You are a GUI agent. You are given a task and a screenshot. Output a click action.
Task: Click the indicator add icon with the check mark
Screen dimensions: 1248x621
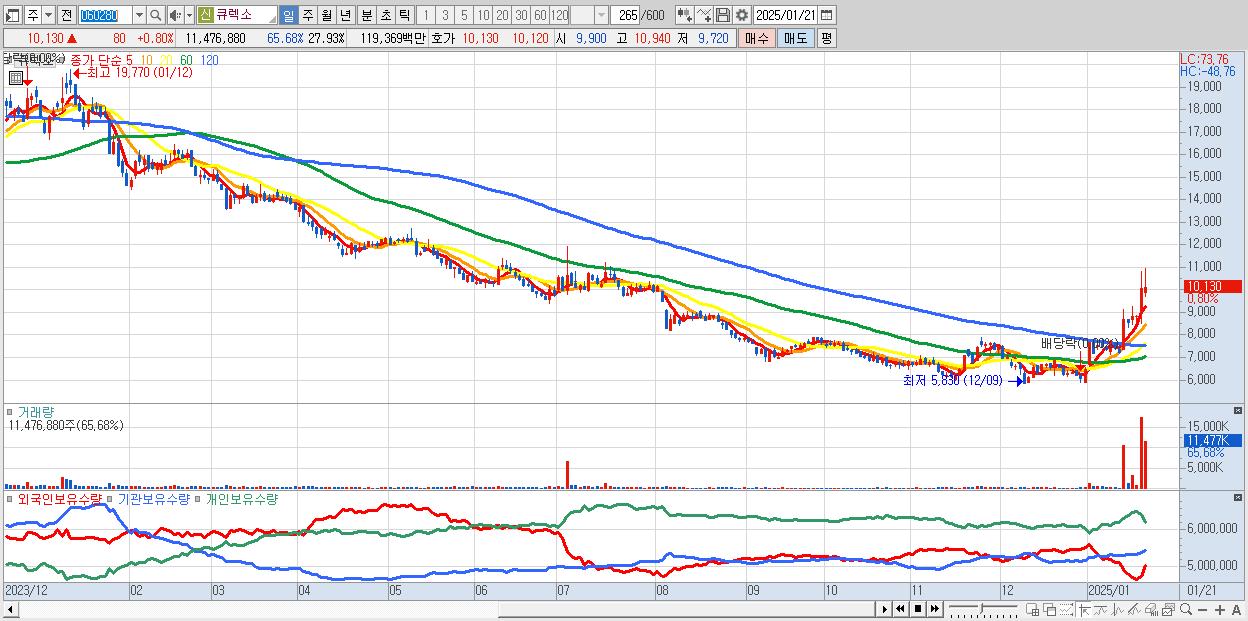pyautogui.click(x=704, y=15)
